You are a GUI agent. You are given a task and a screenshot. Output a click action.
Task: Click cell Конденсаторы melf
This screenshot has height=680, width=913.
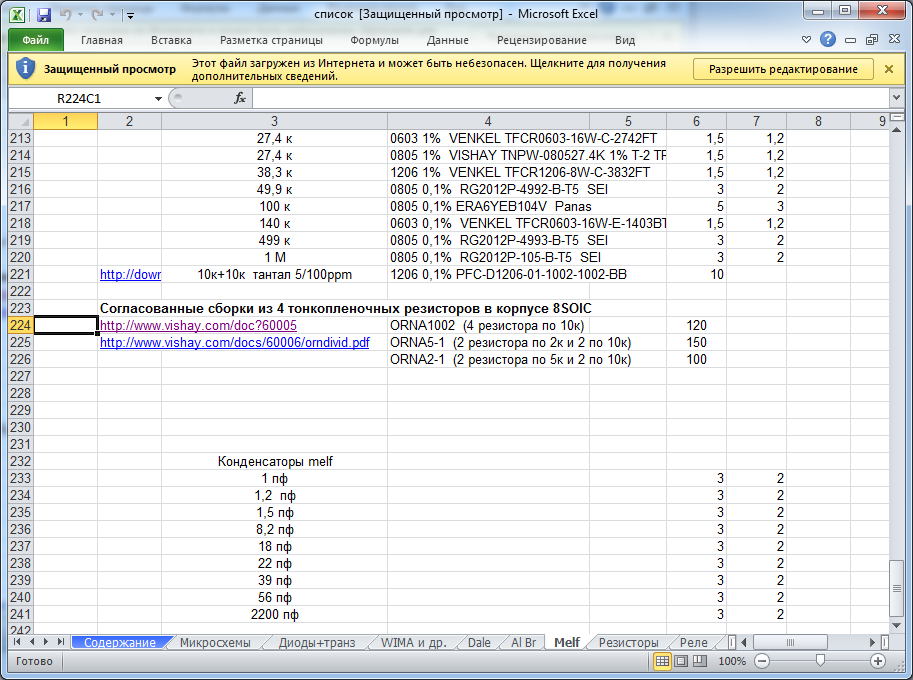tap(275, 461)
